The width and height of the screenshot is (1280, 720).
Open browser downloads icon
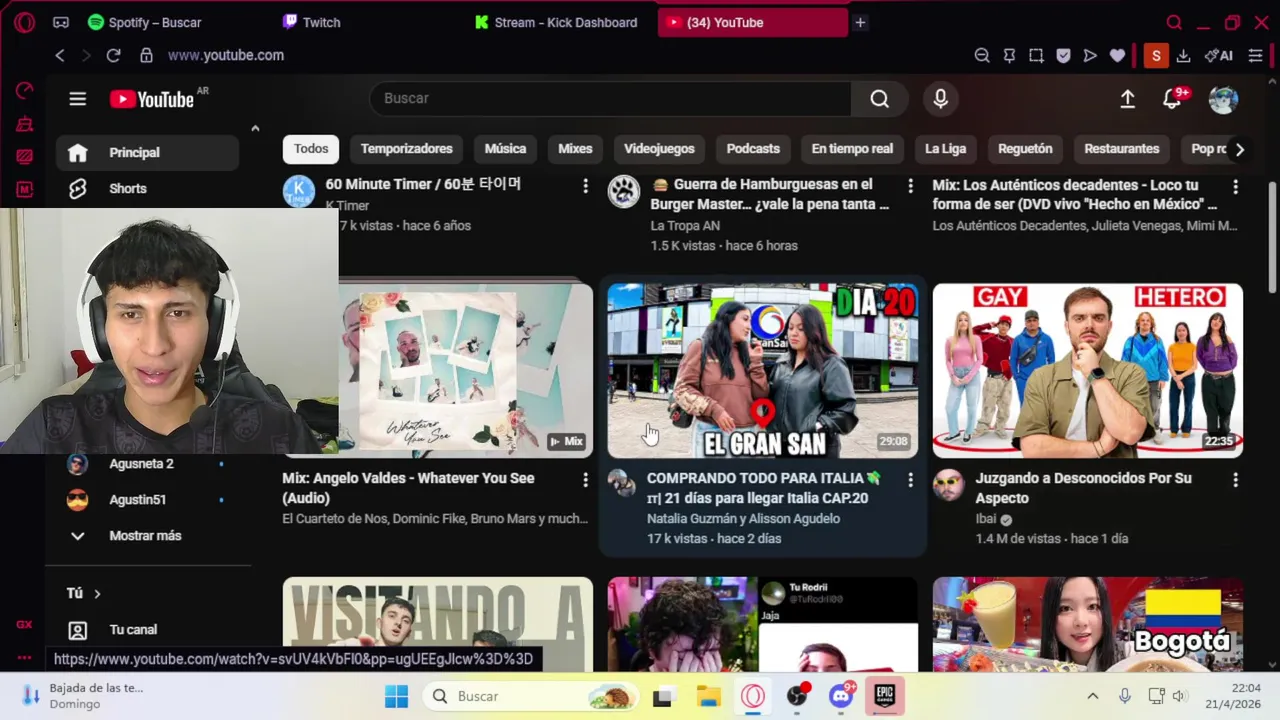coord(1183,56)
